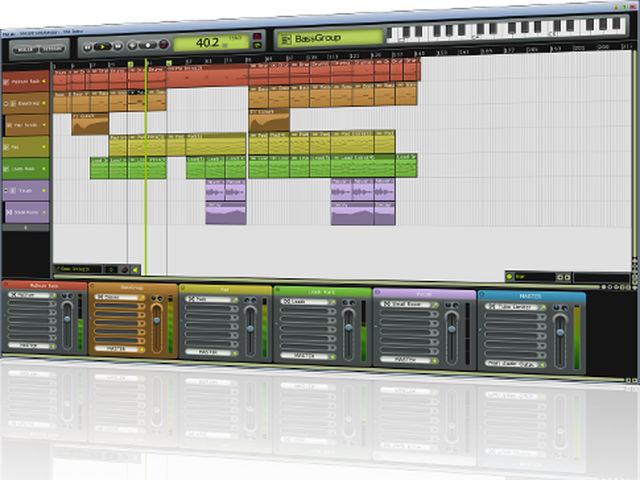Image resolution: width=640 pixels, height=480 pixels.
Task: Click the green Leads track header icon
Action: pyautogui.click(x=6, y=169)
